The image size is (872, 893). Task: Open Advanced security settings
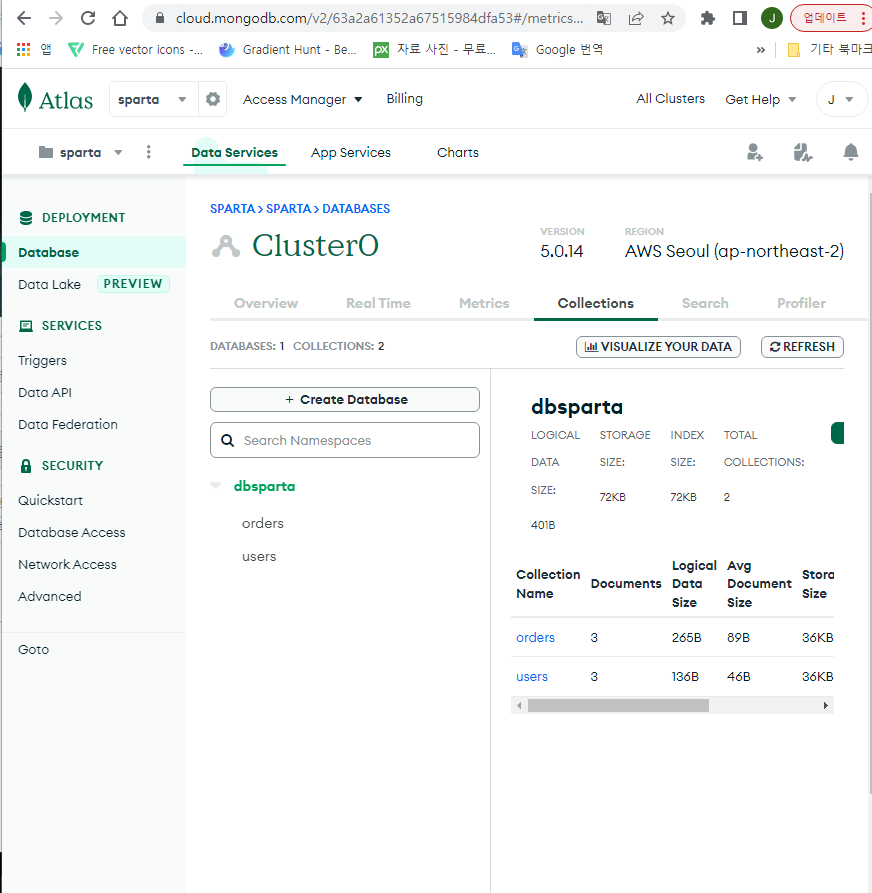pyautogui.click(x=50, y=596)
